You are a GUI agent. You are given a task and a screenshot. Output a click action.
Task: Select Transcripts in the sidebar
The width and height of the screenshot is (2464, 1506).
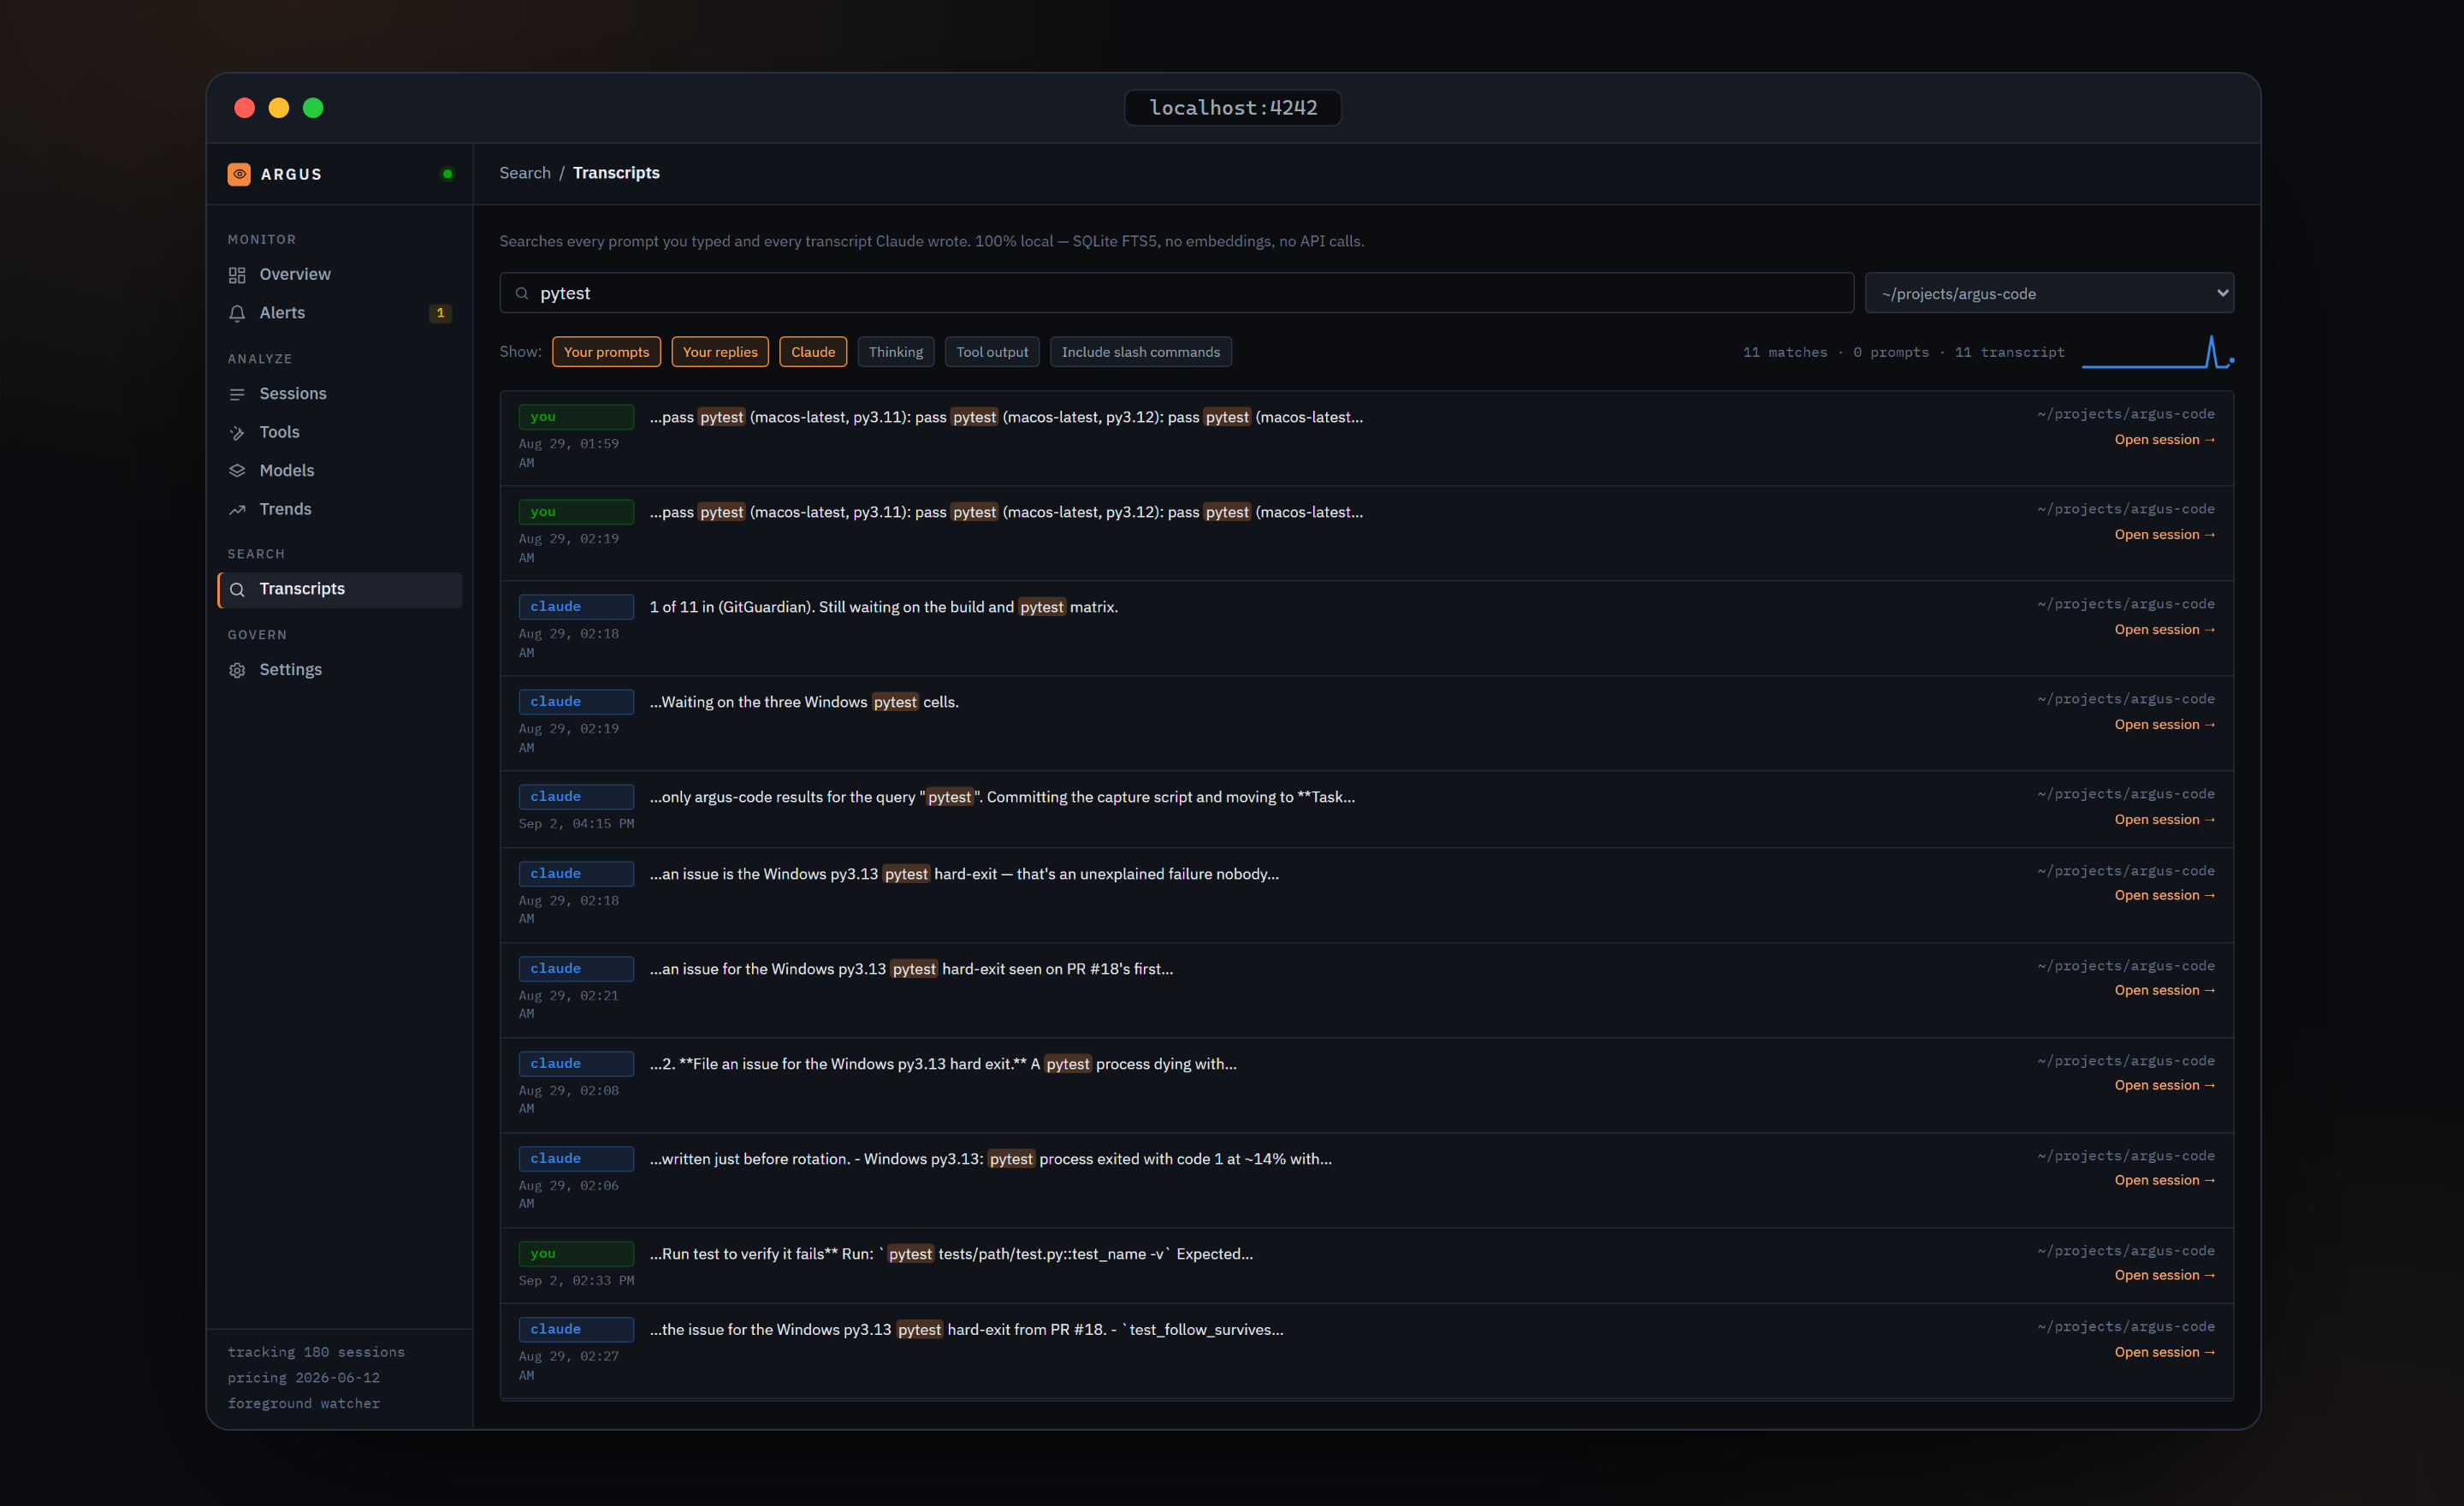(339, 589)
